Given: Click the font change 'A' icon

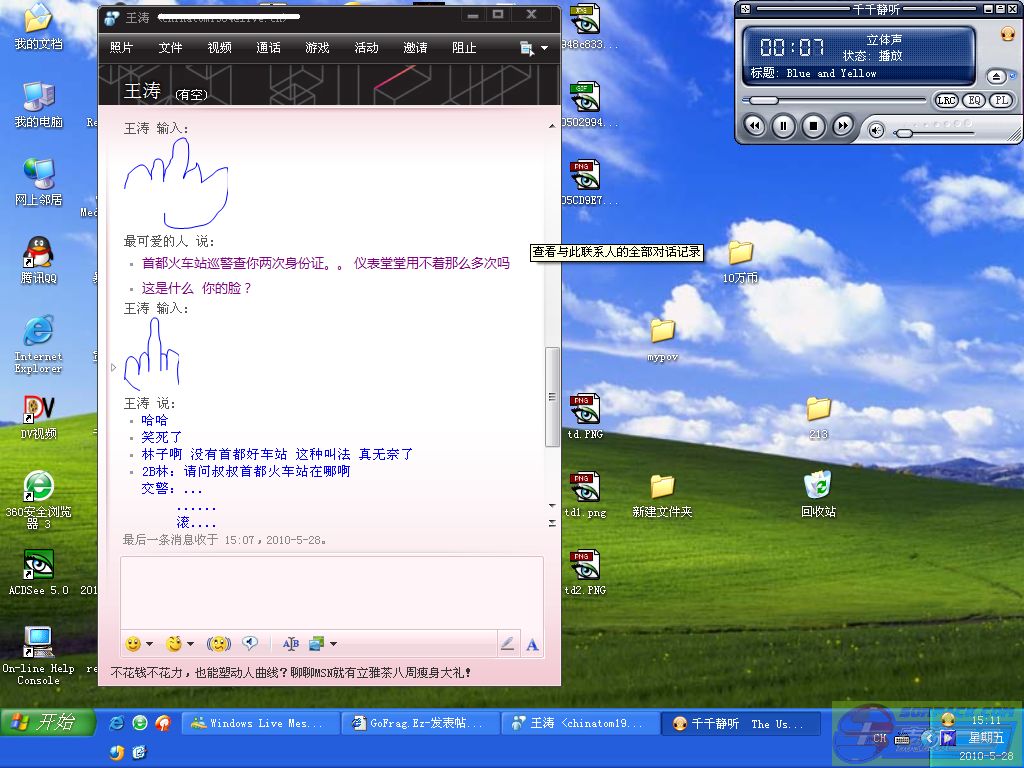Looking at the screenshot, I should [x=532, y=645].
